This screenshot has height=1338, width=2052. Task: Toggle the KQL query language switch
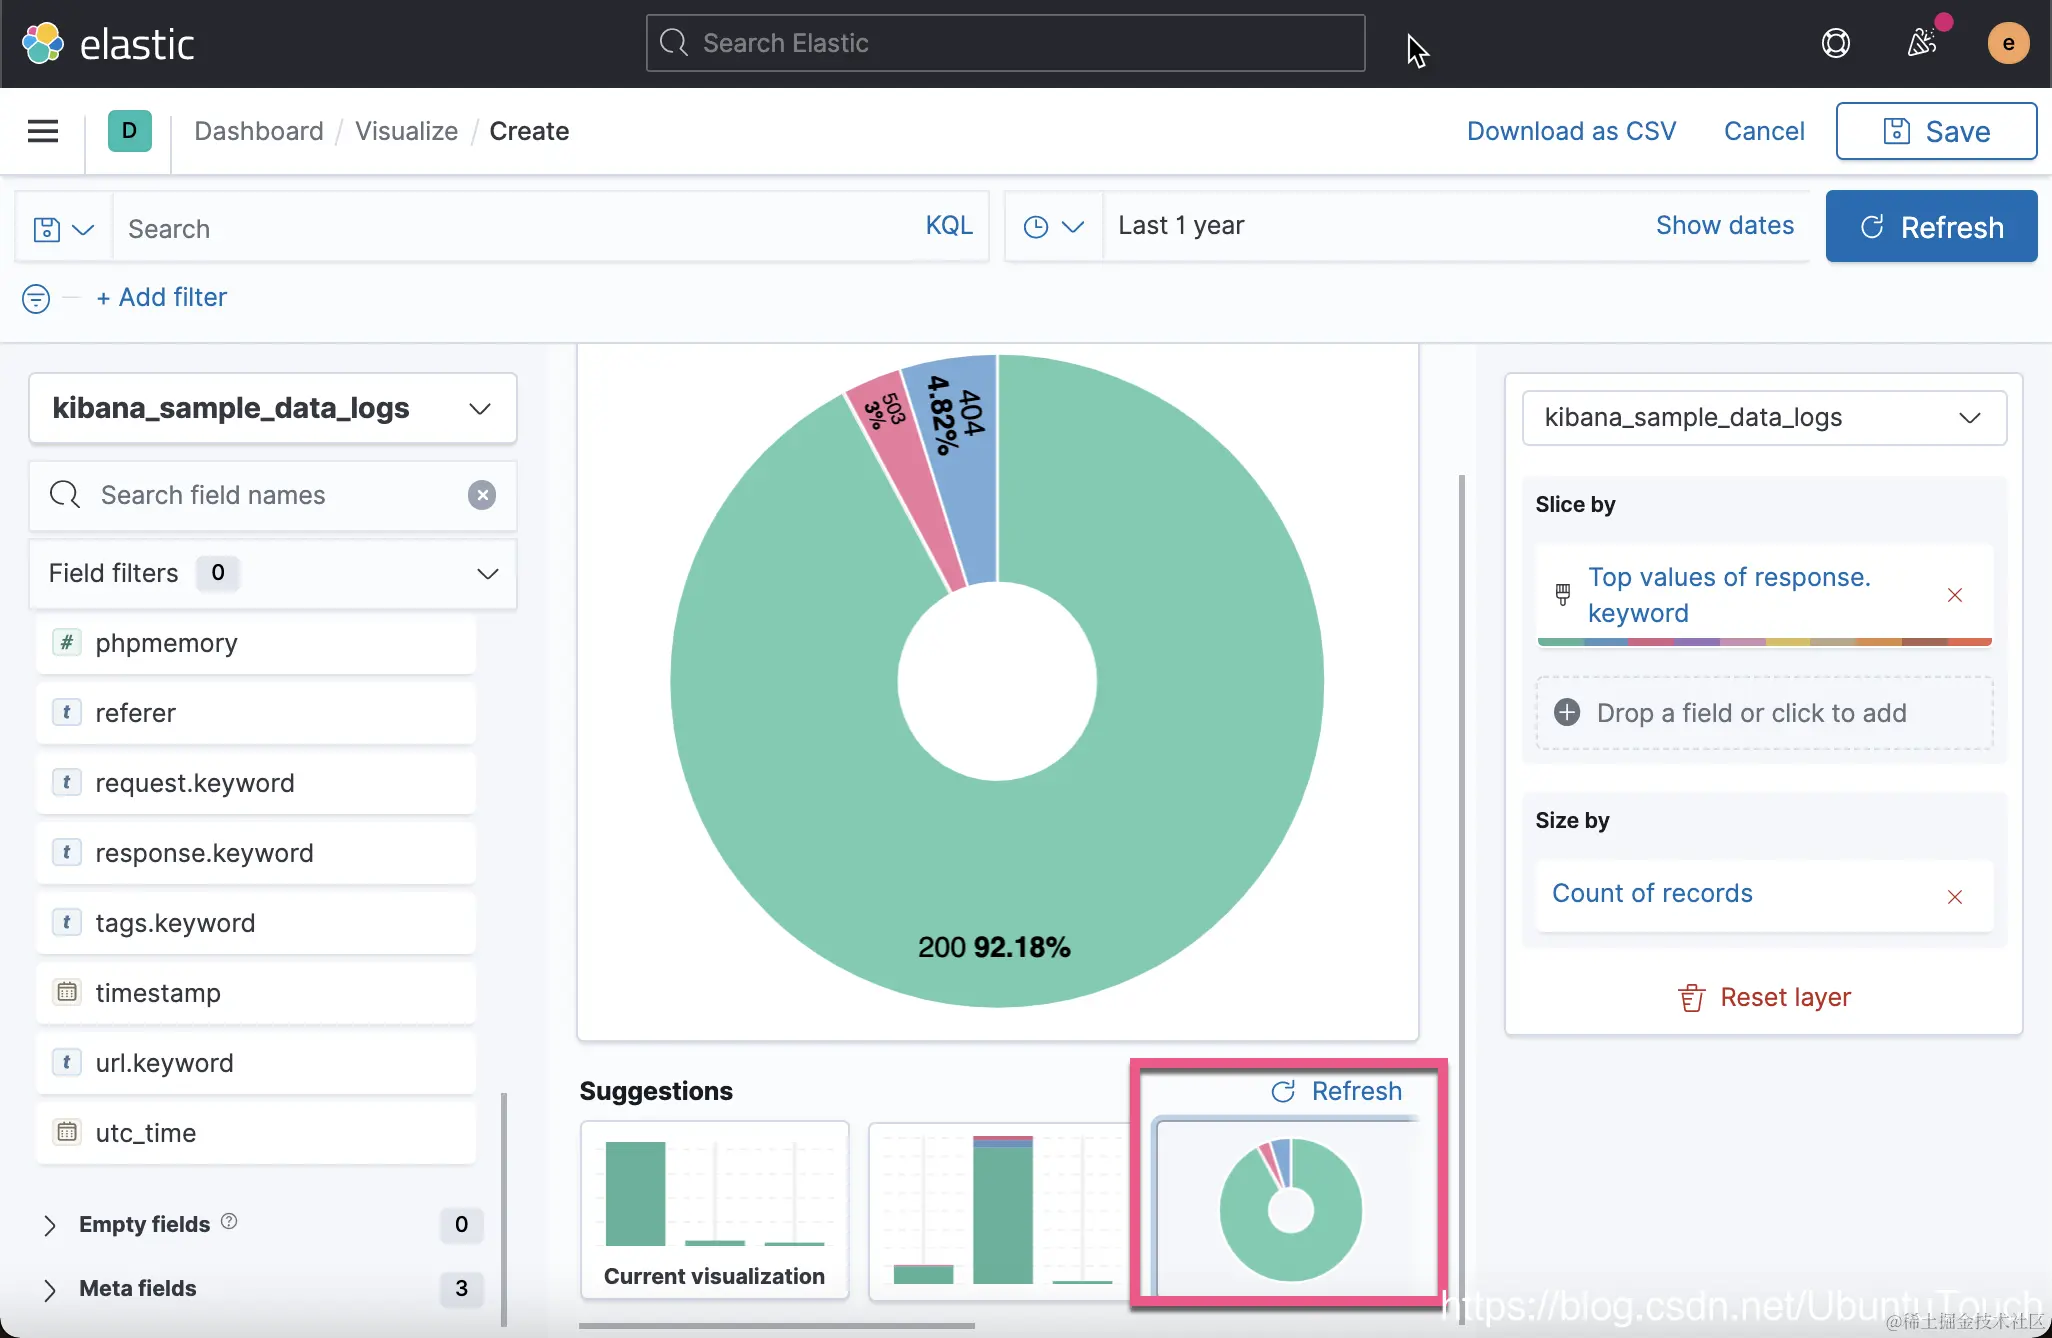click(948, 226)
